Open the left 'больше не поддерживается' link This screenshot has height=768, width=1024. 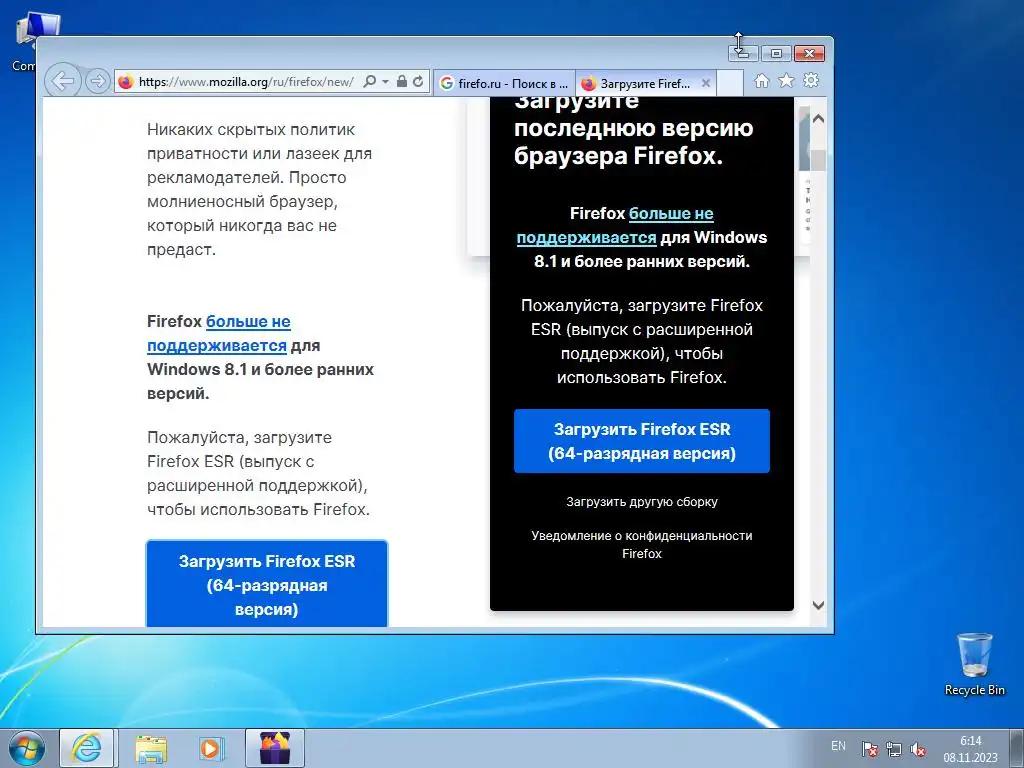pos(219,333)
